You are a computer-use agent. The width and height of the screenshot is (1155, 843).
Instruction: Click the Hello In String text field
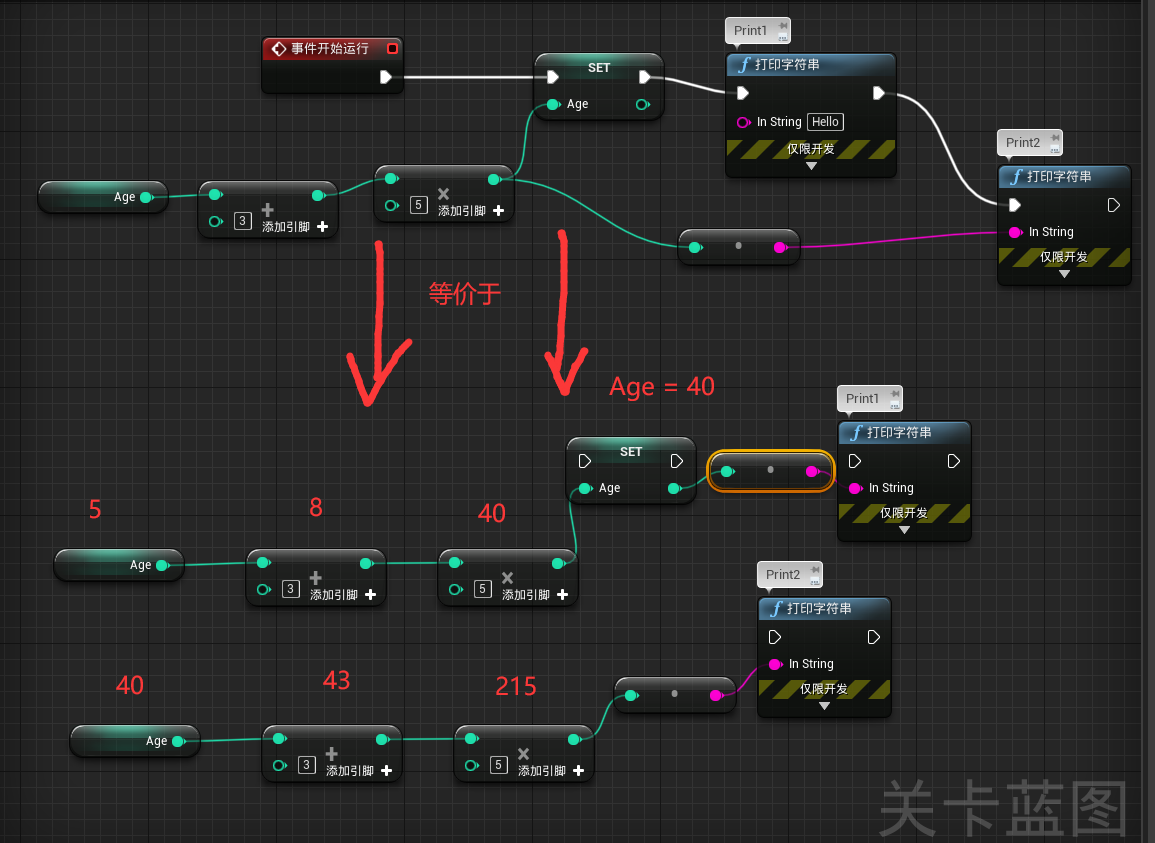pyautogui.click(x=825, y=122)
